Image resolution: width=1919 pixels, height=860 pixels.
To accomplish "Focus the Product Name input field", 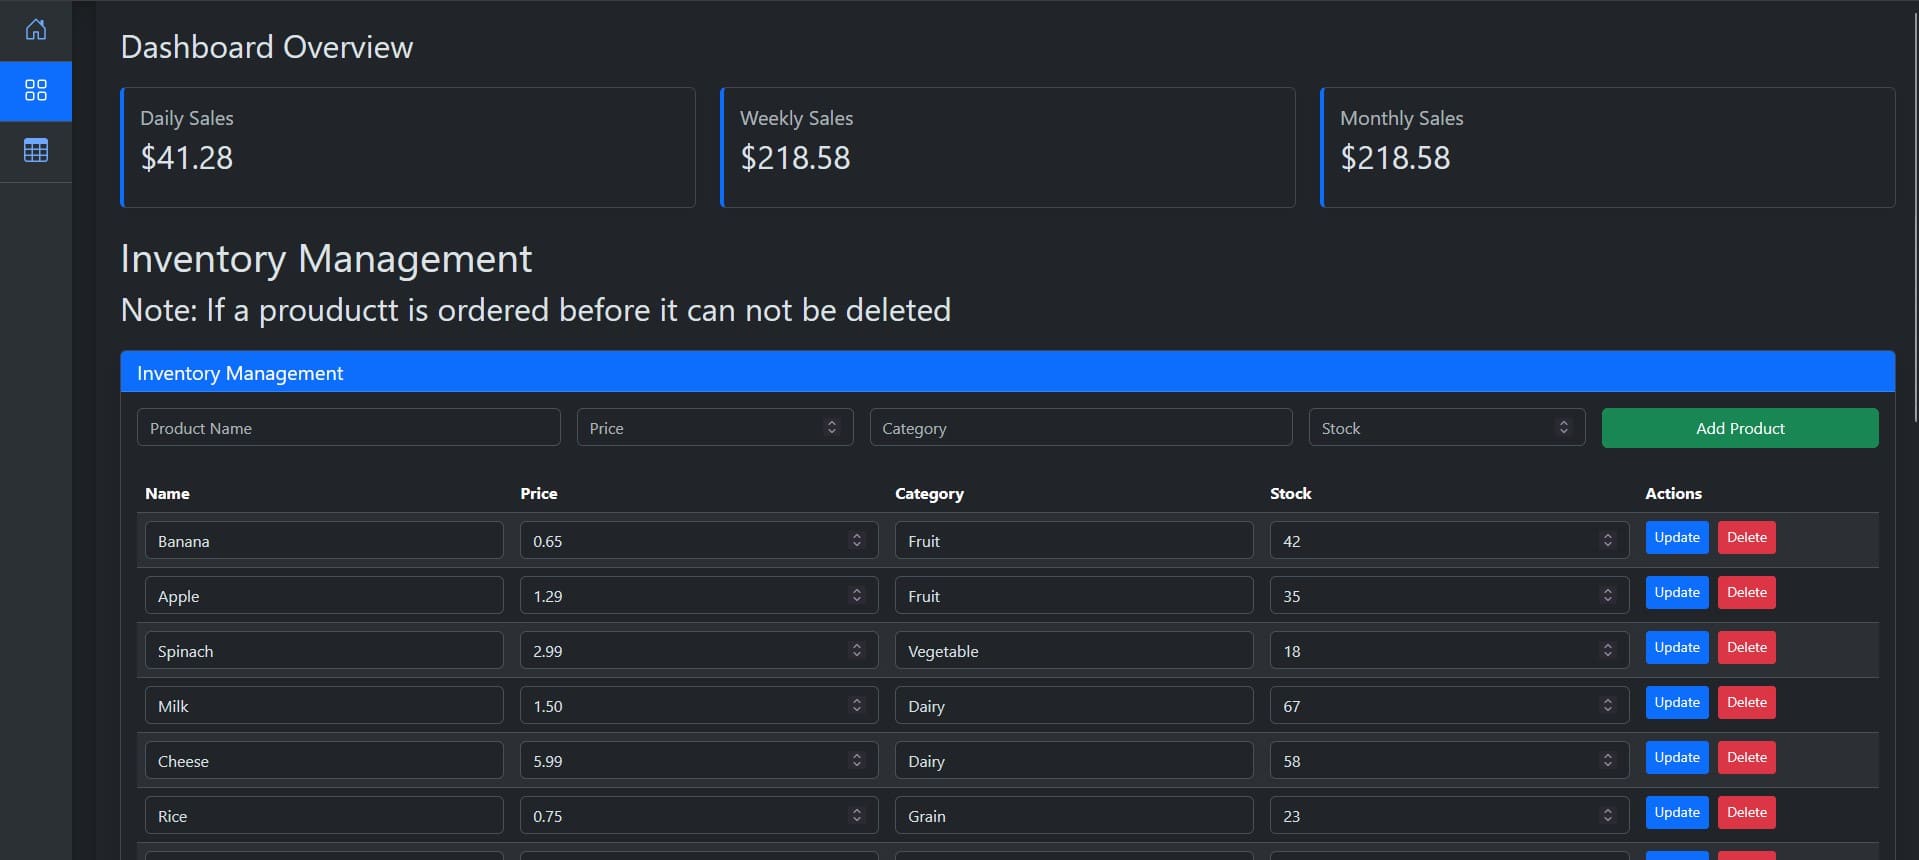I will coord(348,428).
